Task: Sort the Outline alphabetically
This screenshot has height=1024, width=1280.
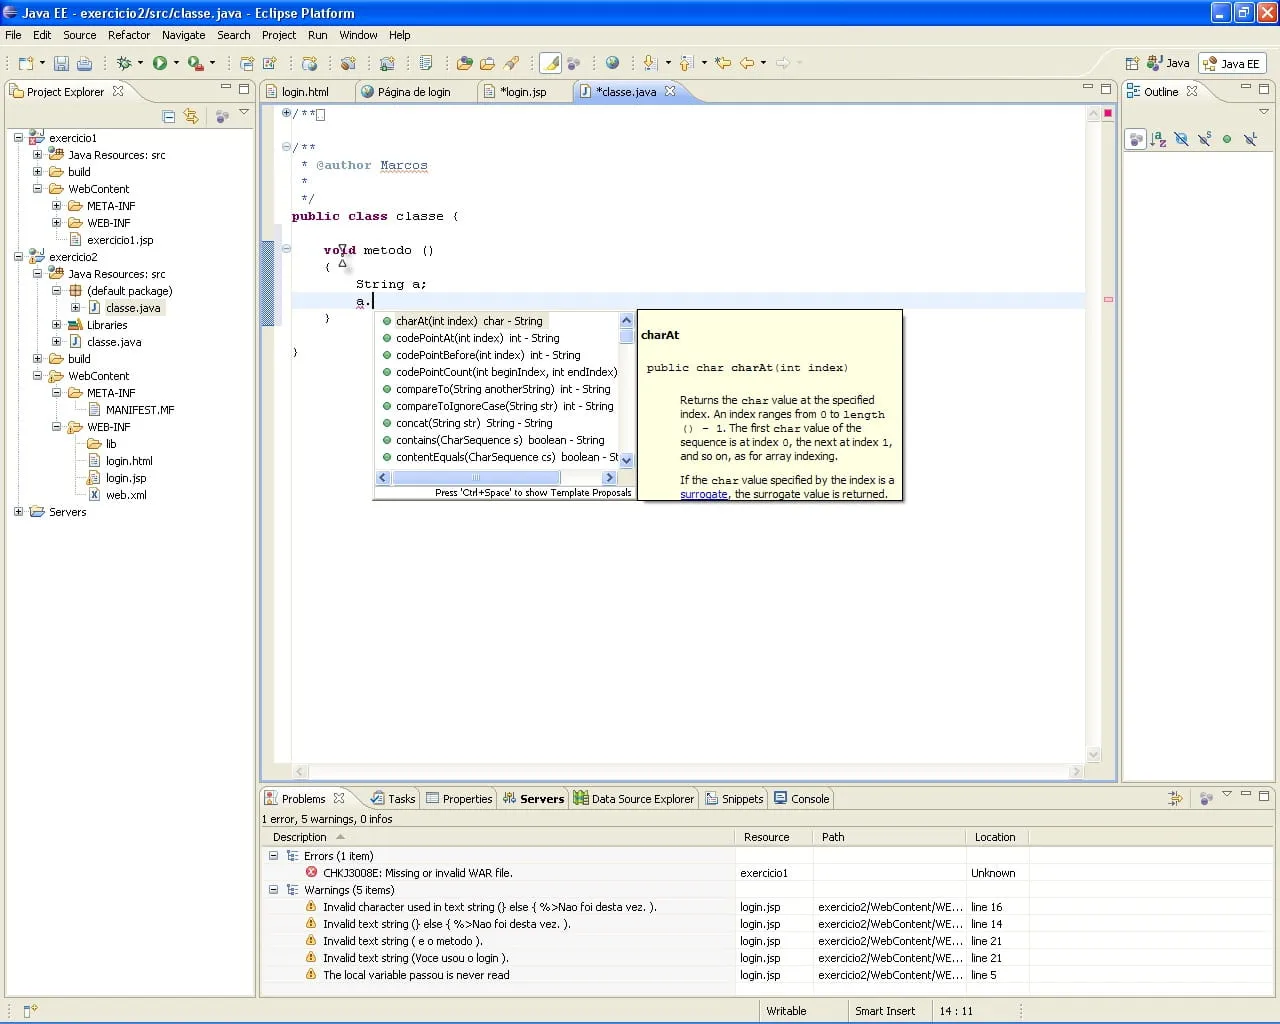Action: click(1158, 140)
